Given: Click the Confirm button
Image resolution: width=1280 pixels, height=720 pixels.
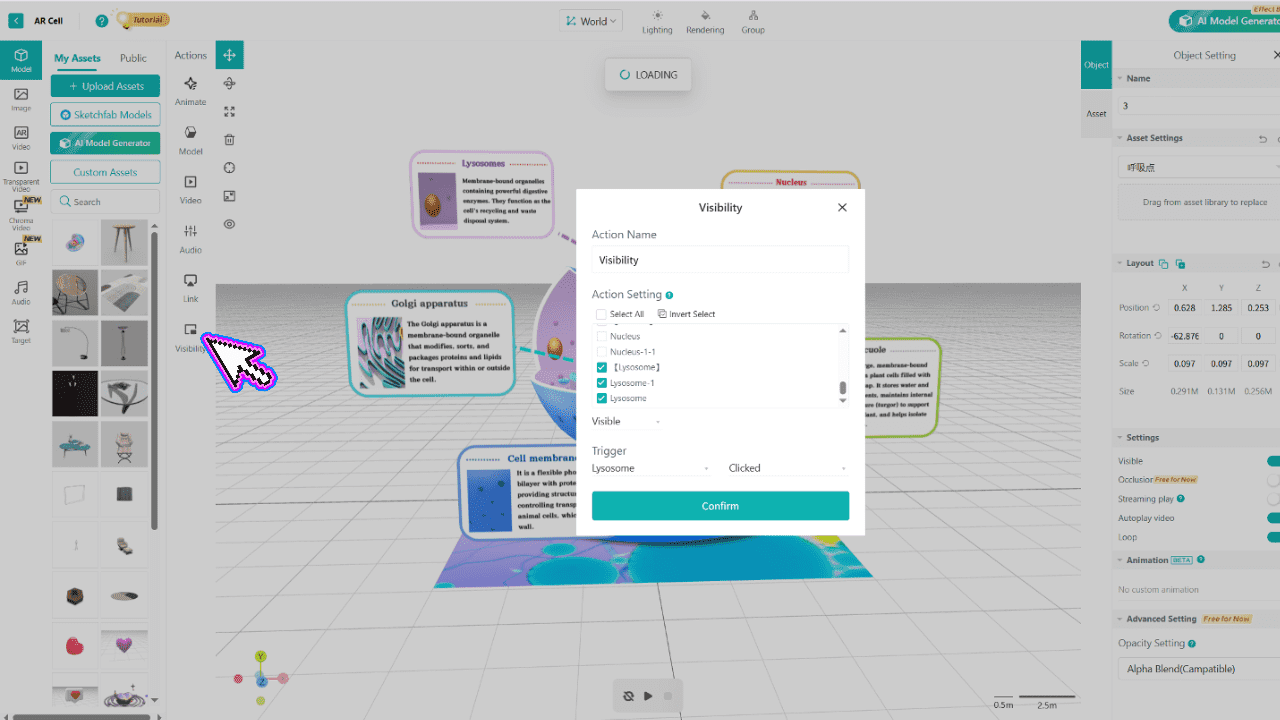Looking at the screenshot, I should 720,506.
